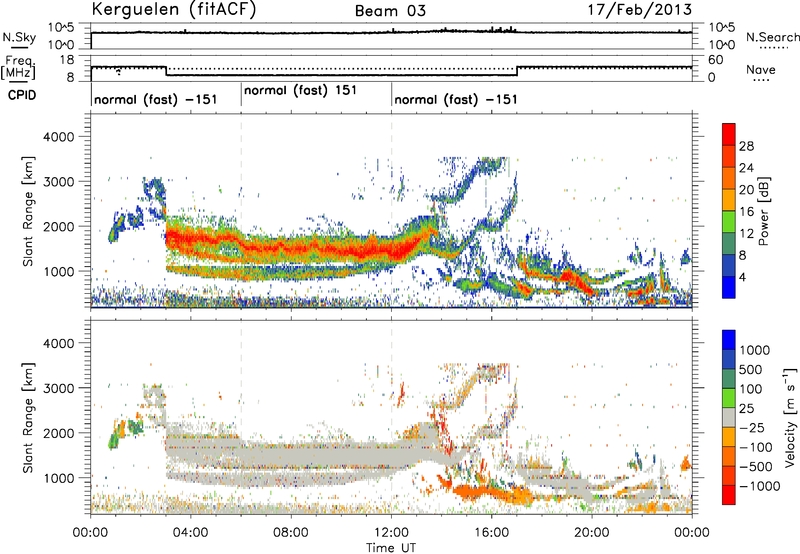800x554 pixels.
Task: Click the bright blue top Velocity color bar segment
Action: click(x=729, y=340)
